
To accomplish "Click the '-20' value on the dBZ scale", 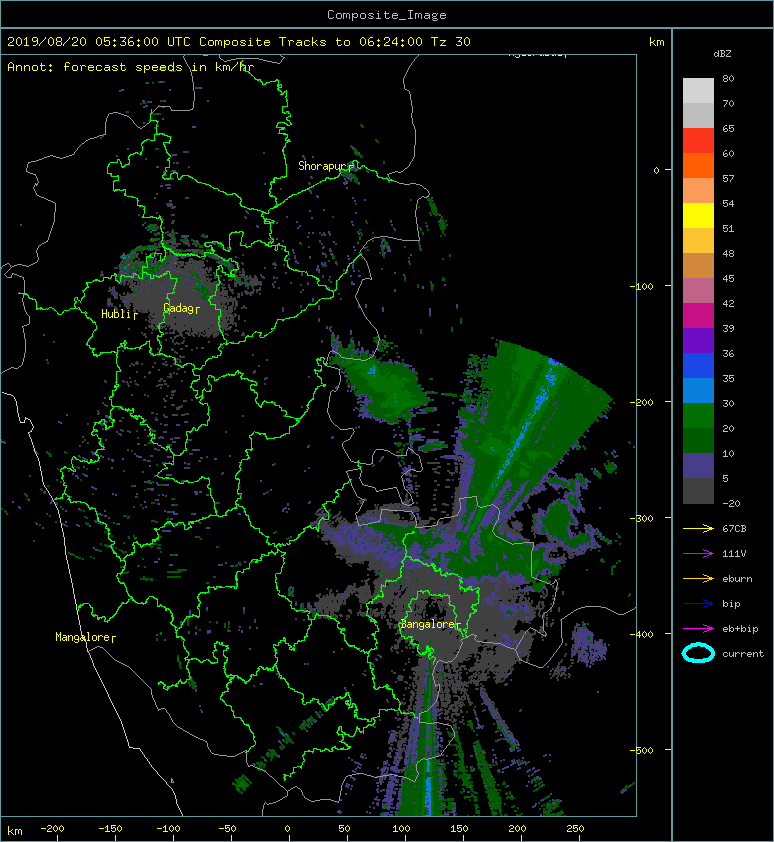I will pos(731,503).
